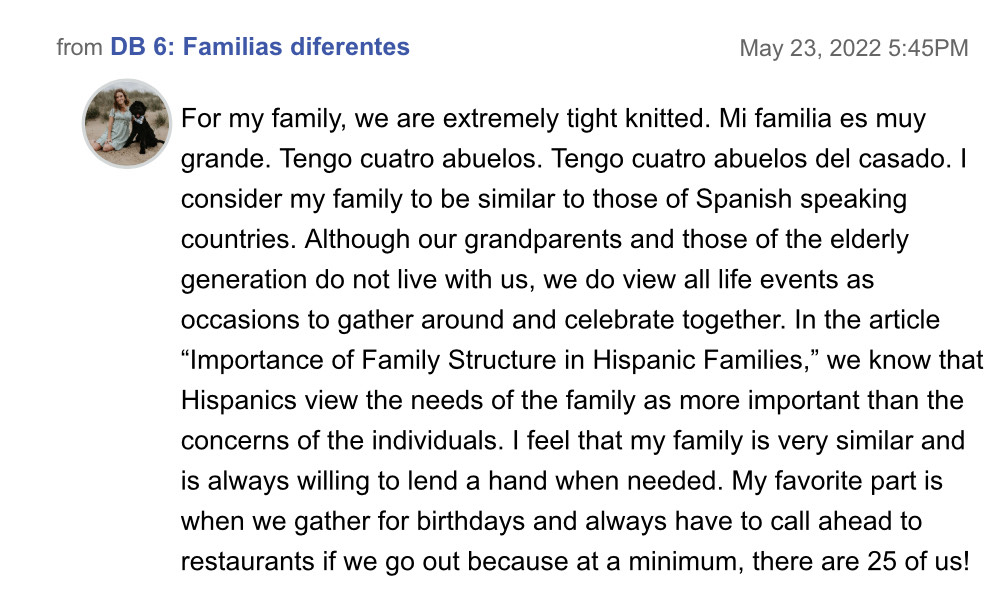This screenshot has width=1008, height=589.
Task: Click the poster's profile avatar photo
Action: 127,123
